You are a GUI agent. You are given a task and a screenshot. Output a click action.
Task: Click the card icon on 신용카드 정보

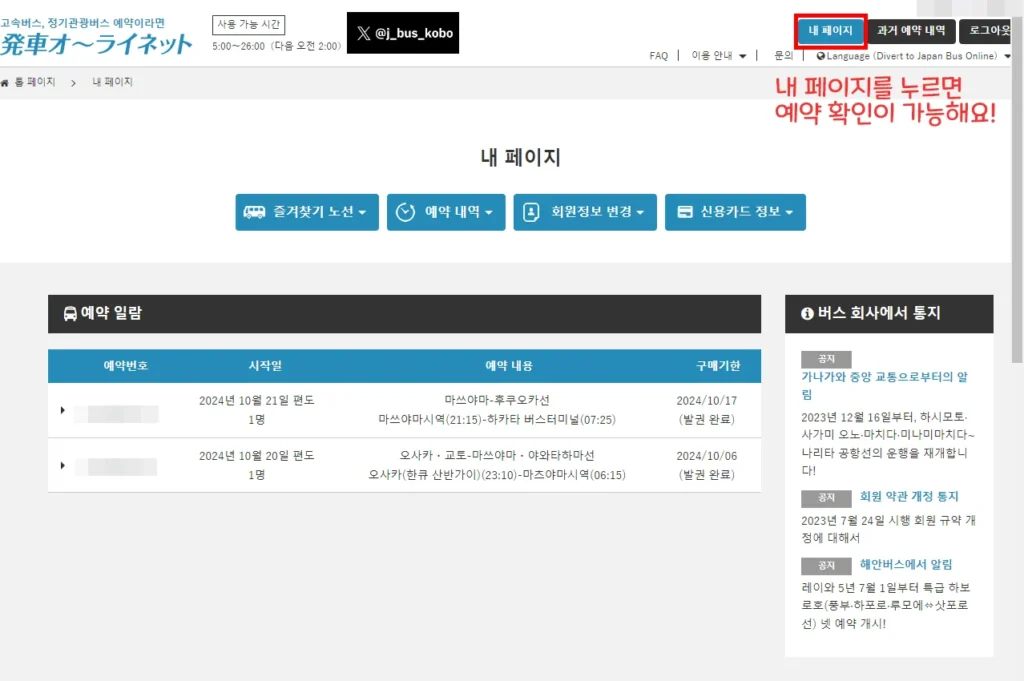[685, 212]
